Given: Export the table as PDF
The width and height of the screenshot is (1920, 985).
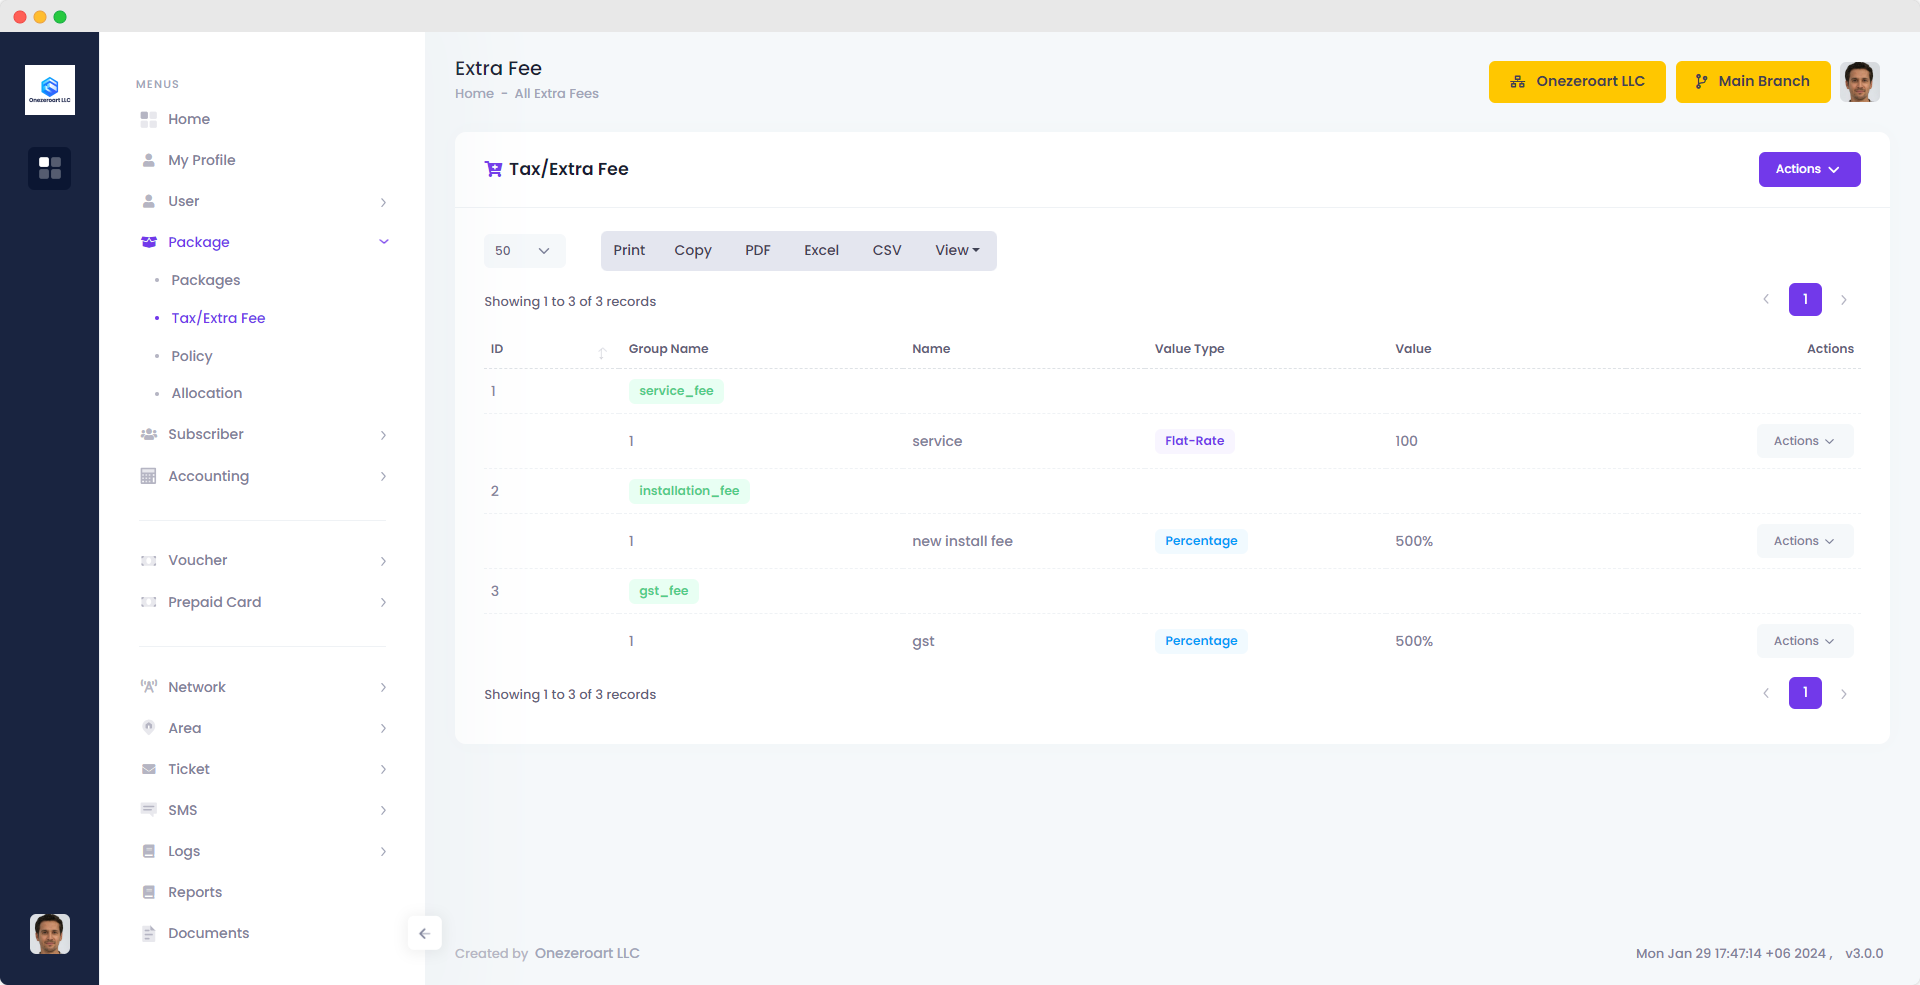Looking at the screenshot, I should click(758, 251).
